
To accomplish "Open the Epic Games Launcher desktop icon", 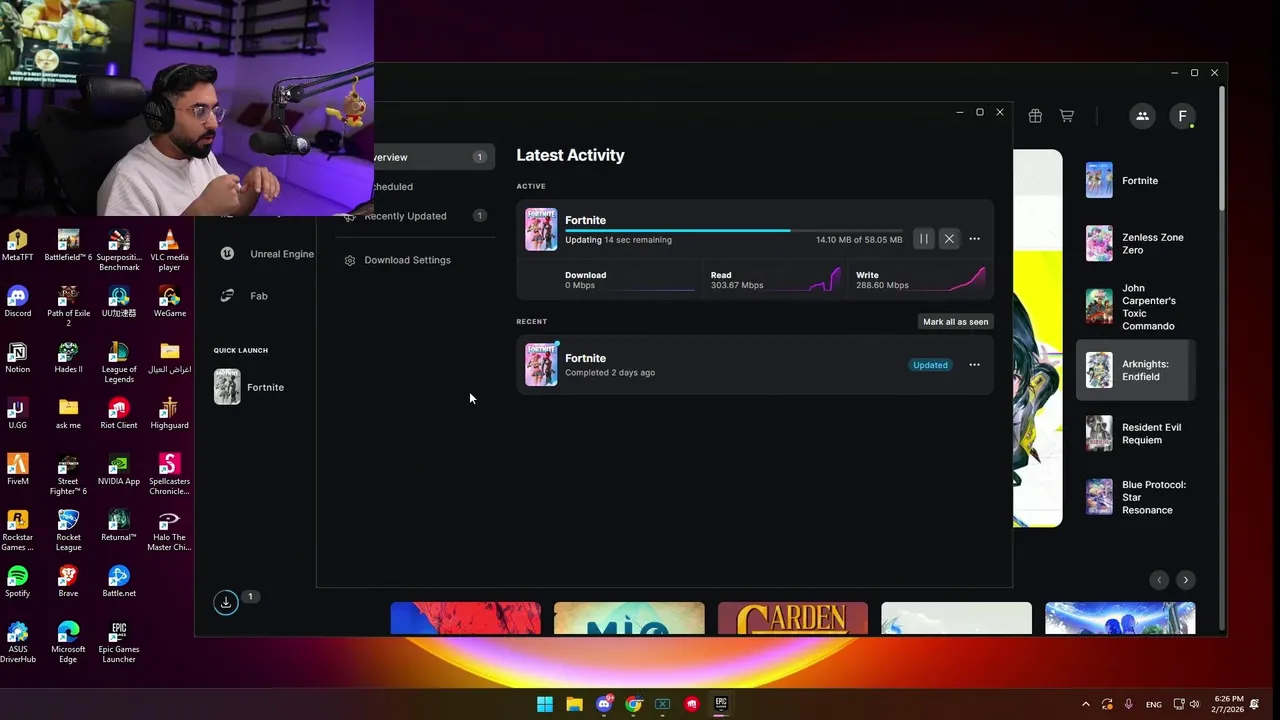I will (119, 642).
